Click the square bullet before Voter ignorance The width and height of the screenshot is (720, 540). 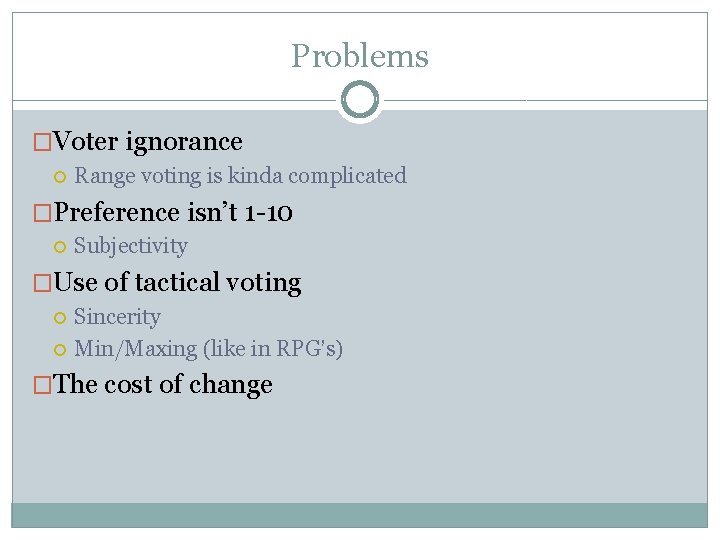click(43, 143)
